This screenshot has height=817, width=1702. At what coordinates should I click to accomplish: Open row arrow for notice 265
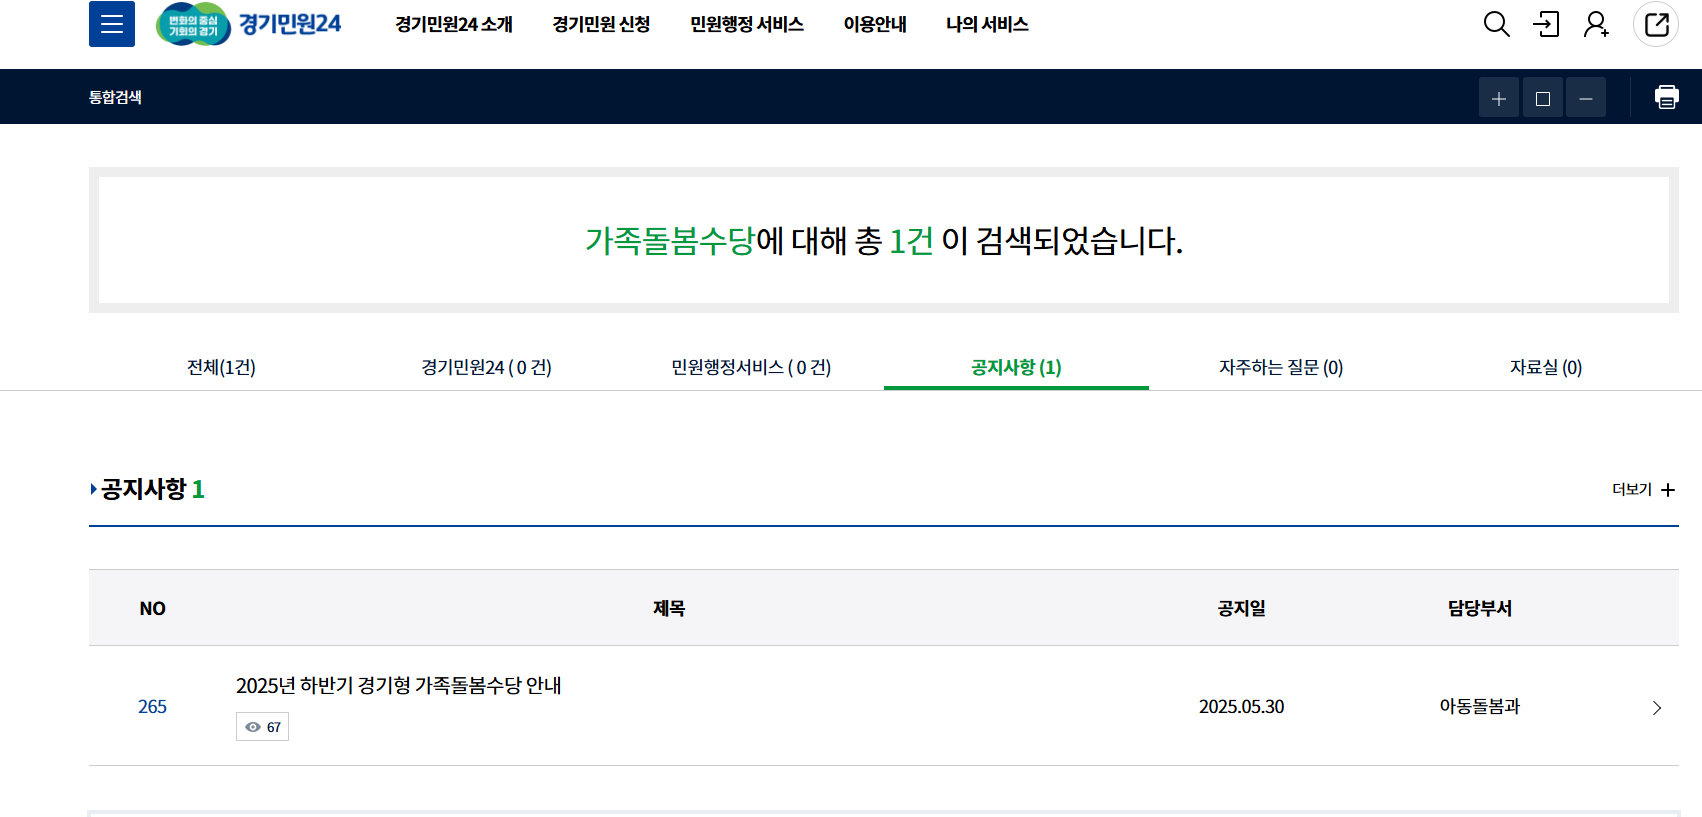[1657, 708]
